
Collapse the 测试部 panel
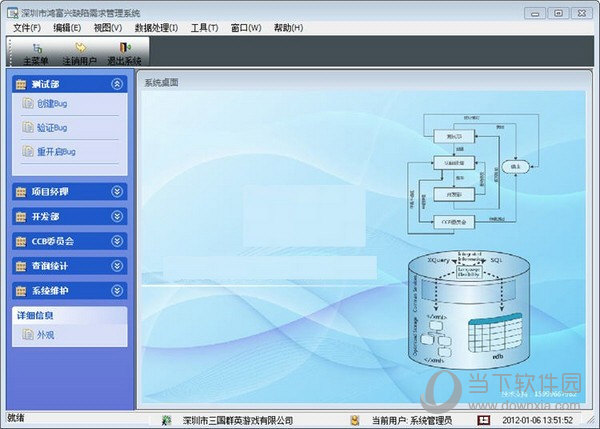tap(117, 84)
